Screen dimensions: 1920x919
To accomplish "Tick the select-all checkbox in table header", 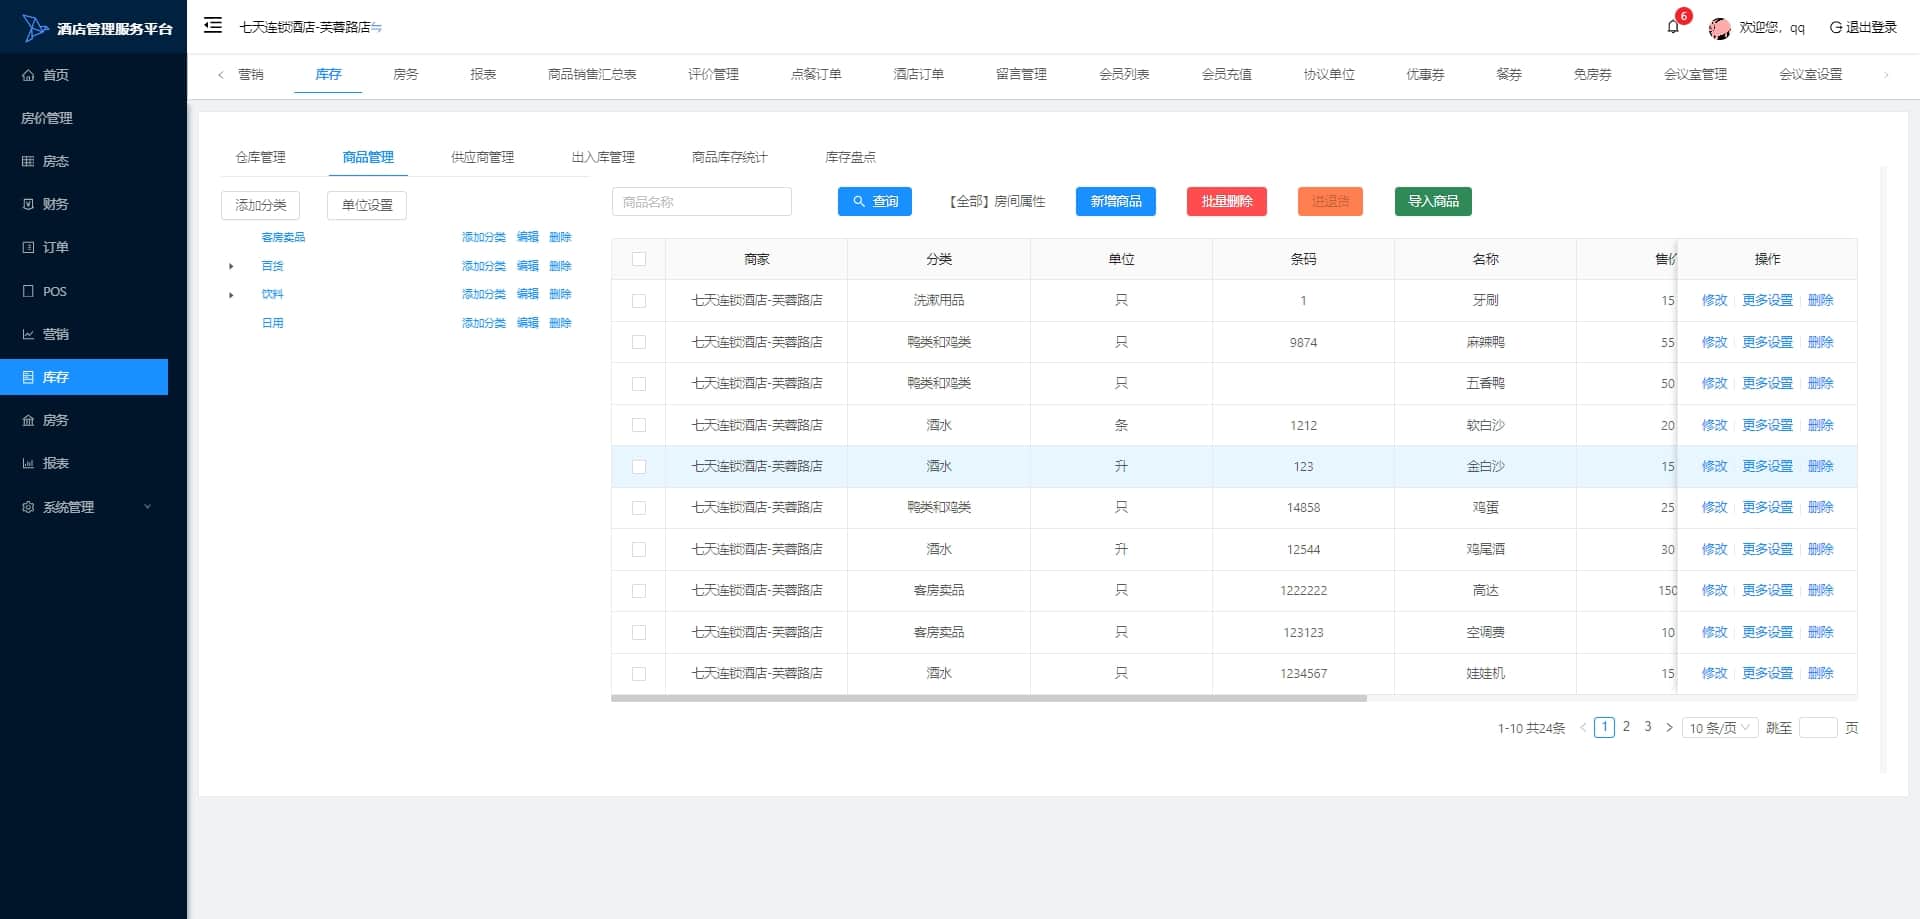I will 639,259.
